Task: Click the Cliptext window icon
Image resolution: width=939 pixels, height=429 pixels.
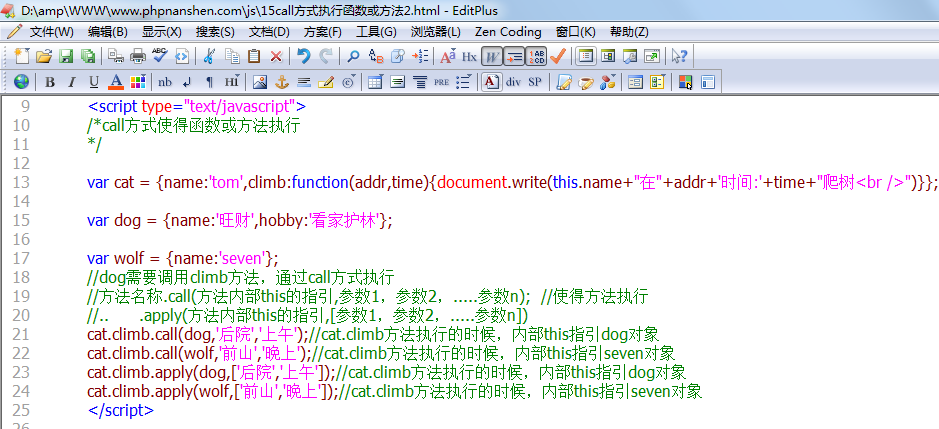Action: pyautogui.click(x=608, y=56)
